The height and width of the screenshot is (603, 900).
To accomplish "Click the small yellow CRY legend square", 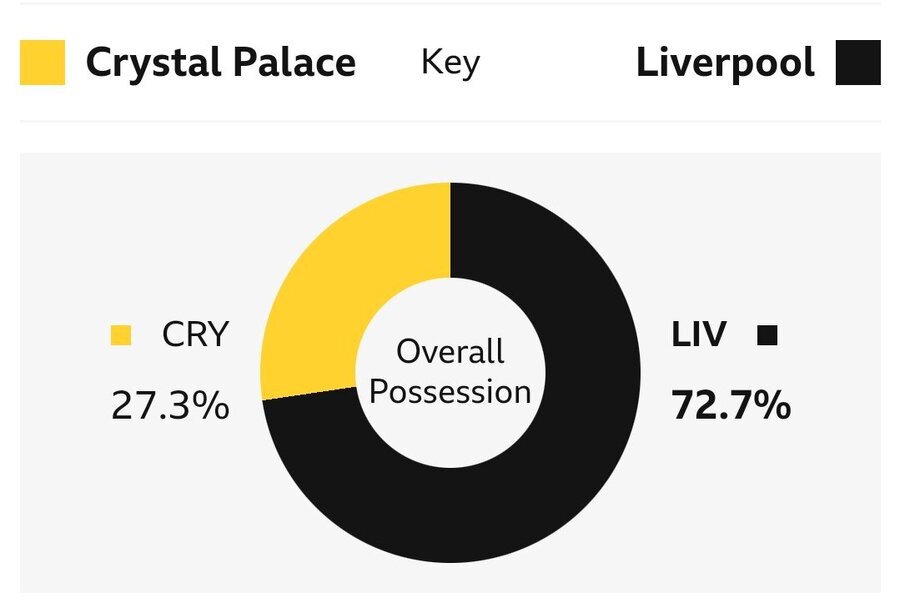I will [x=121, y=335].
